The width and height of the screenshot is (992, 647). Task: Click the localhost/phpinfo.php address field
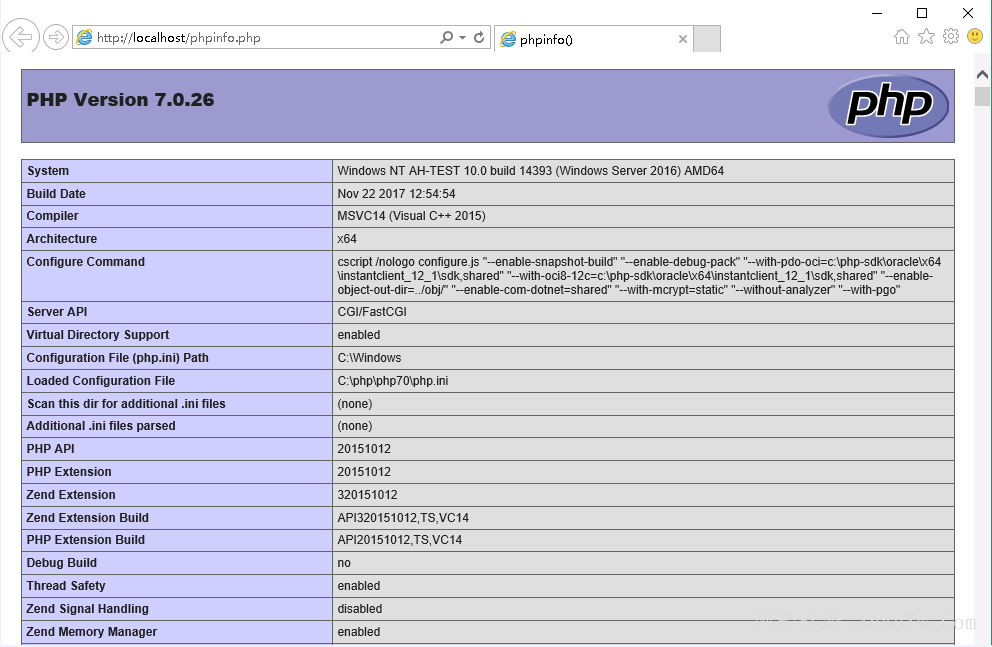pos(260,38)
